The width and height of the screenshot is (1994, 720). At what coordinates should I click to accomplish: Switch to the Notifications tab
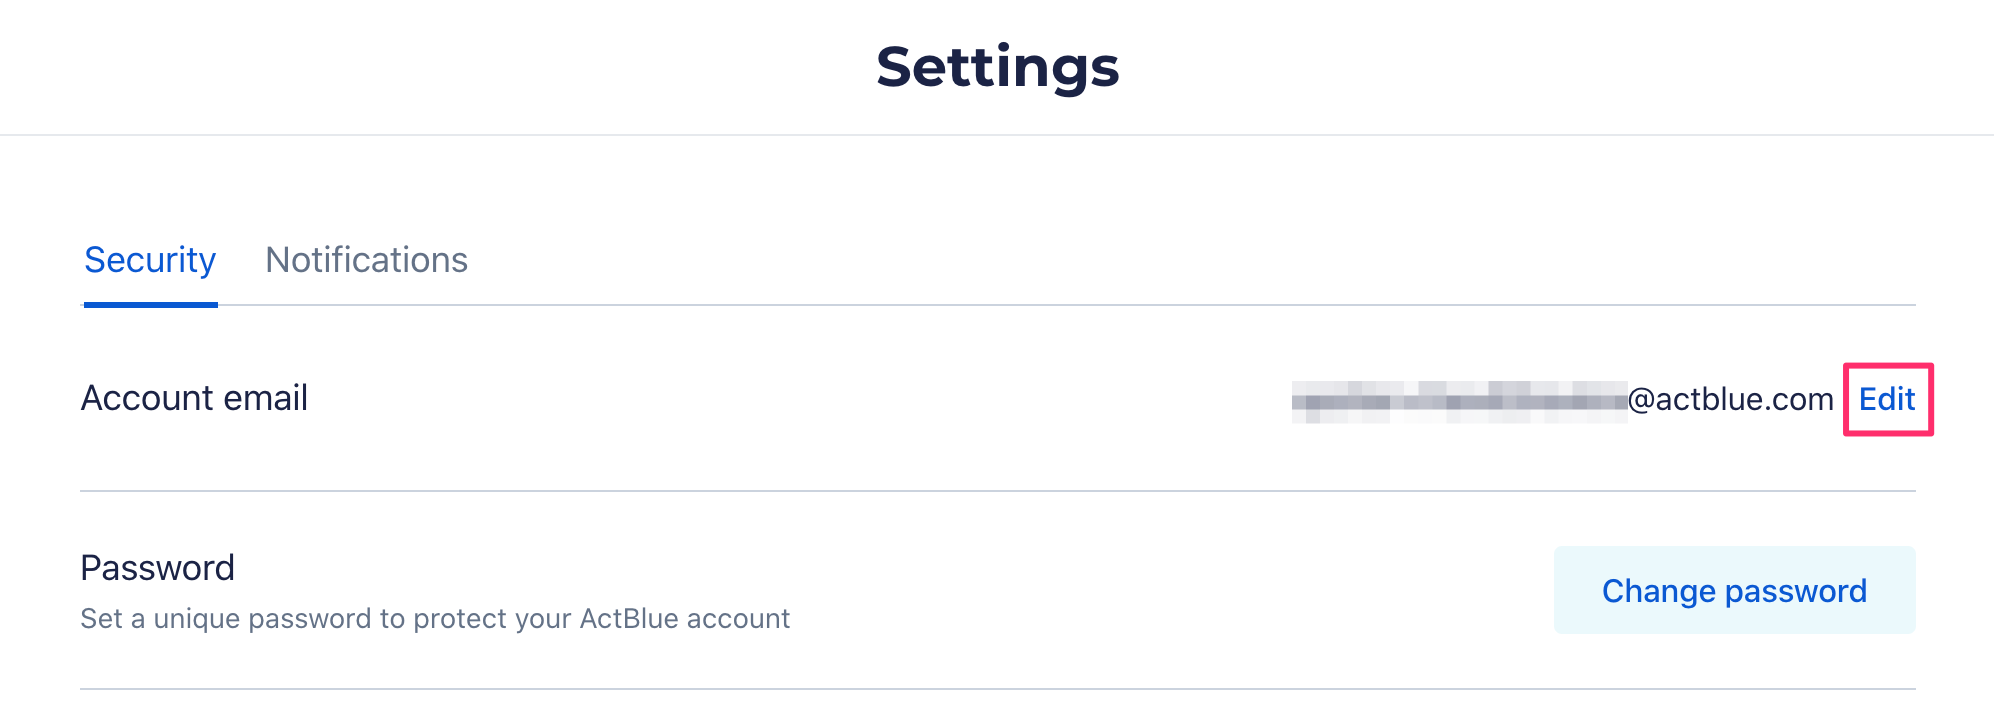click(366, 260)
